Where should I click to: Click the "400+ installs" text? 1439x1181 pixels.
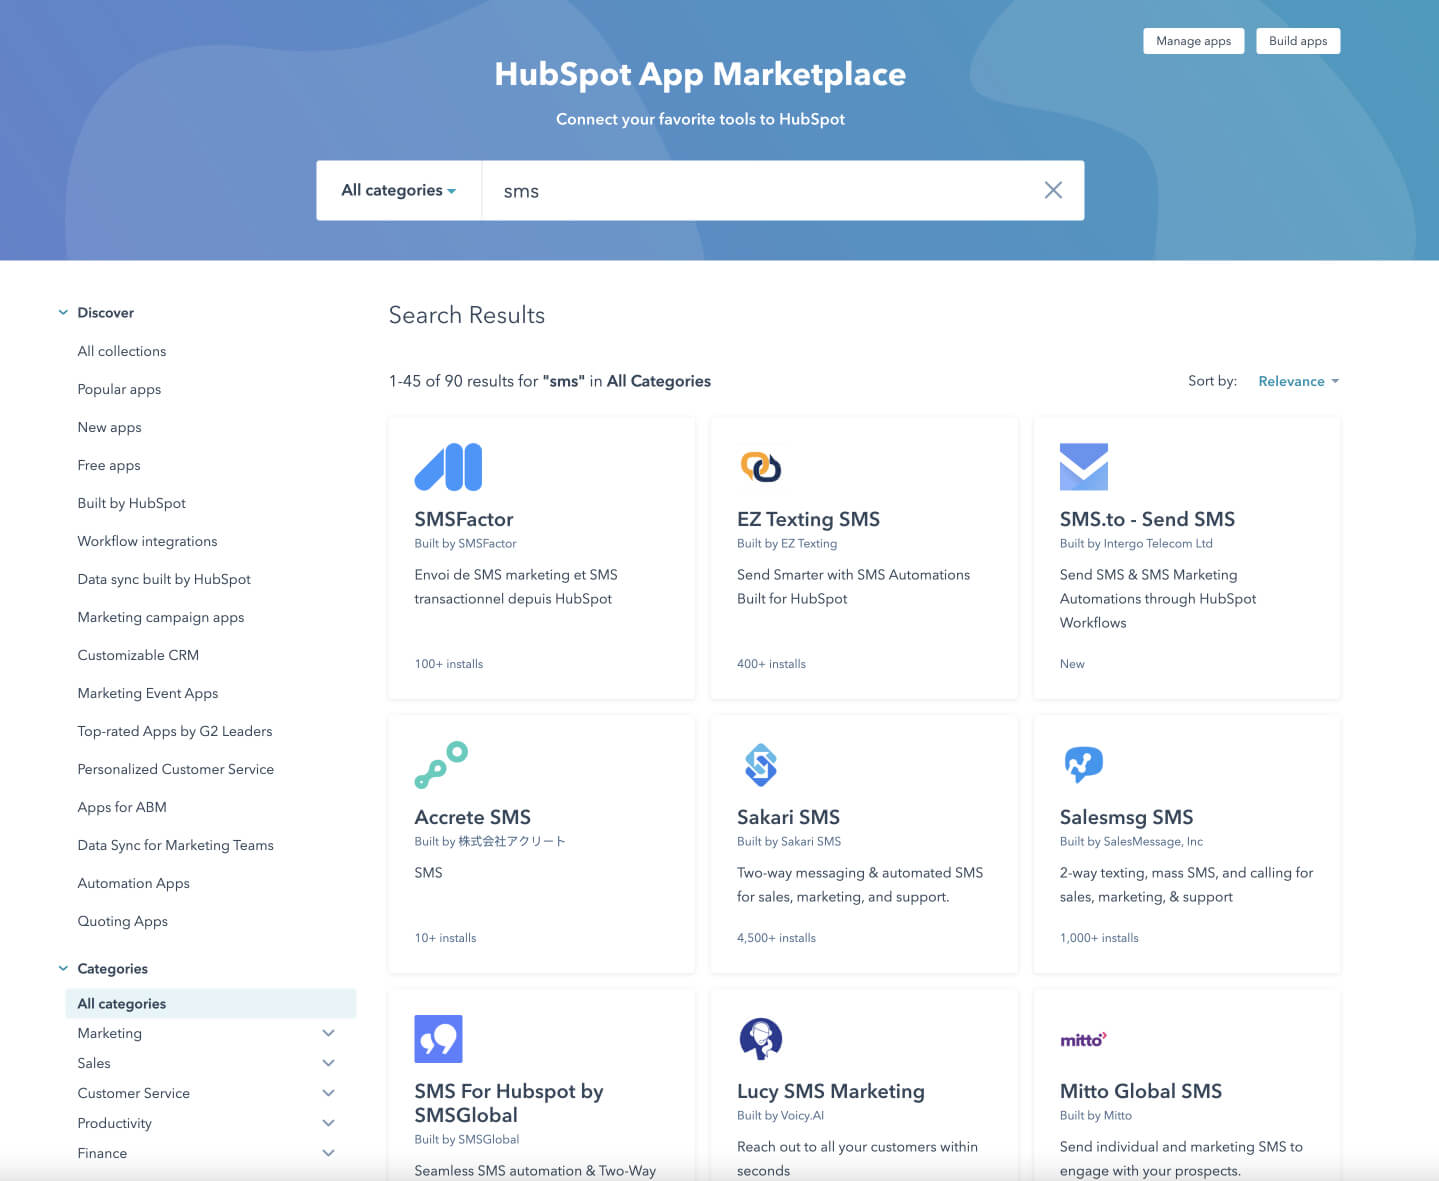click(771, 664)
